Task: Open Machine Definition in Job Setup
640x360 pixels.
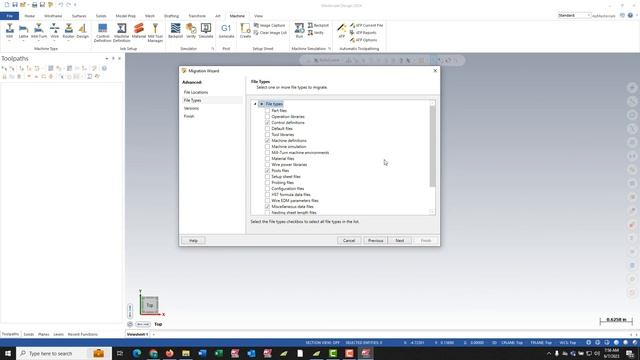Action: coord(122,32)
